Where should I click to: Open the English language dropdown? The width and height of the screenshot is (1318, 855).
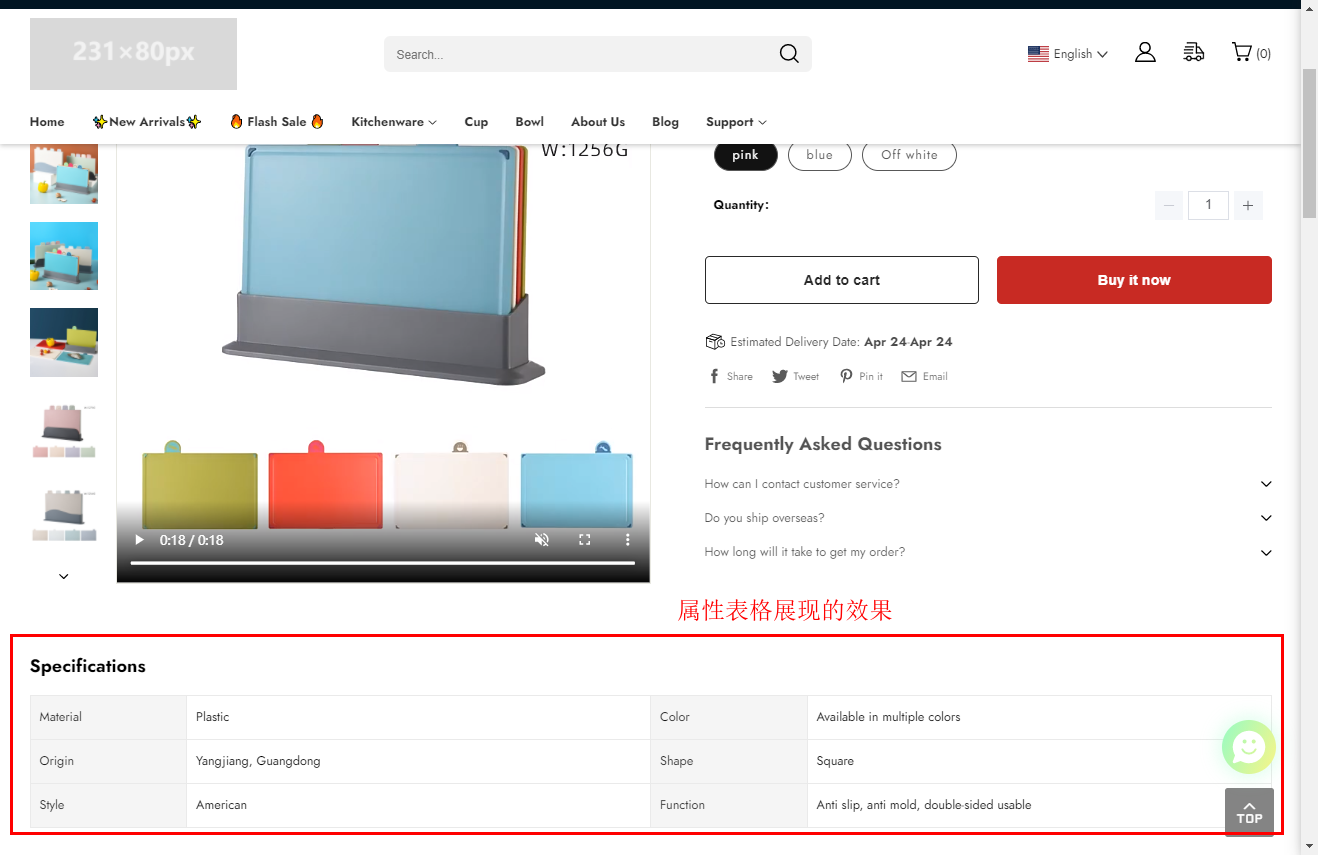[x=1080, y=54]
